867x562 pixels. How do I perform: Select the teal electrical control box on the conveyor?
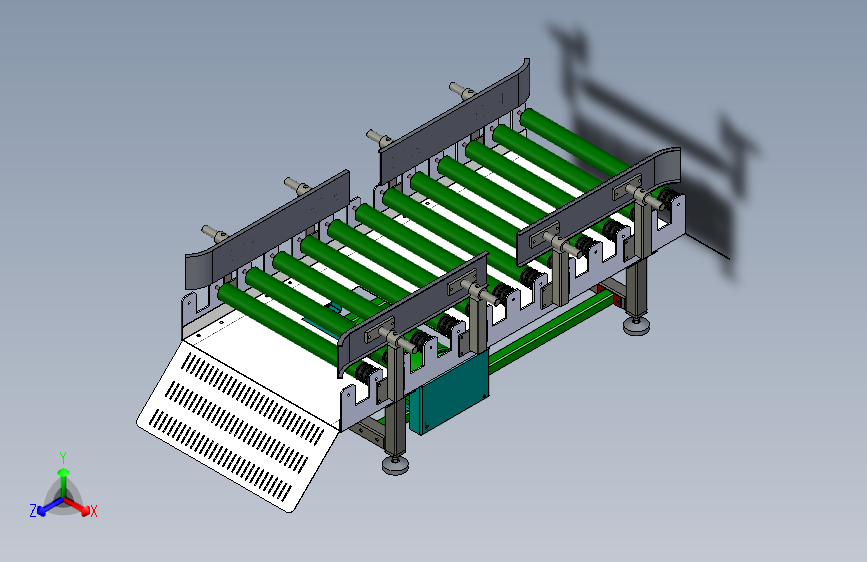pos(449,393)
